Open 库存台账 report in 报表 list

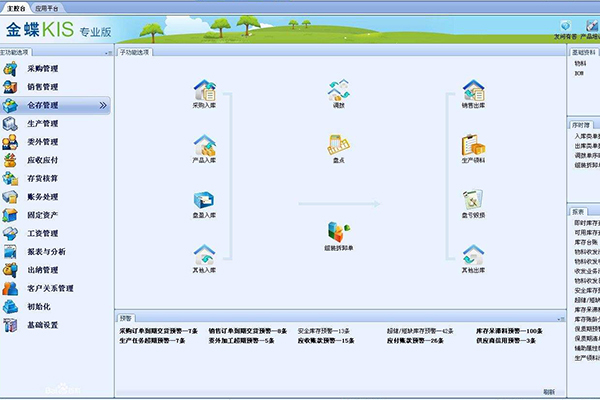586,242
